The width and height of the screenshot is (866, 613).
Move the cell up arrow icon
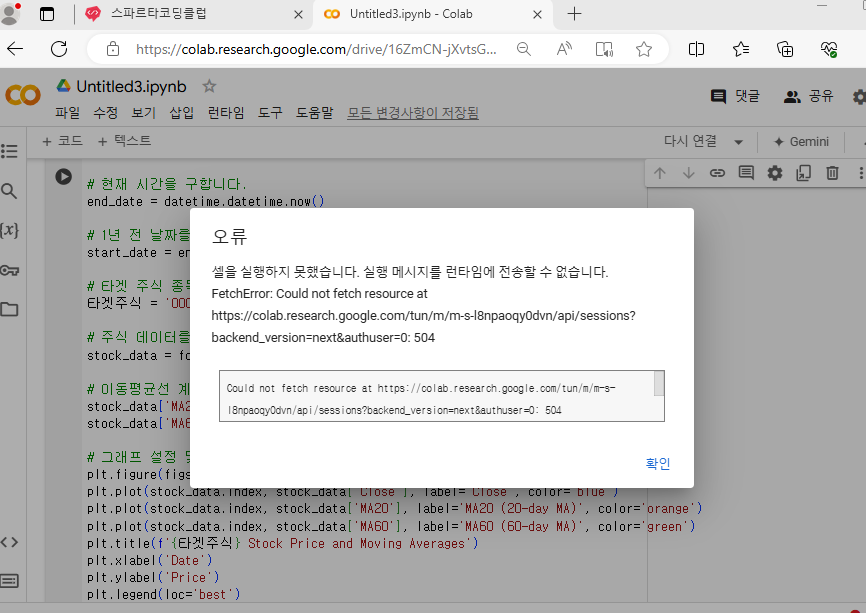click(659, 173)
